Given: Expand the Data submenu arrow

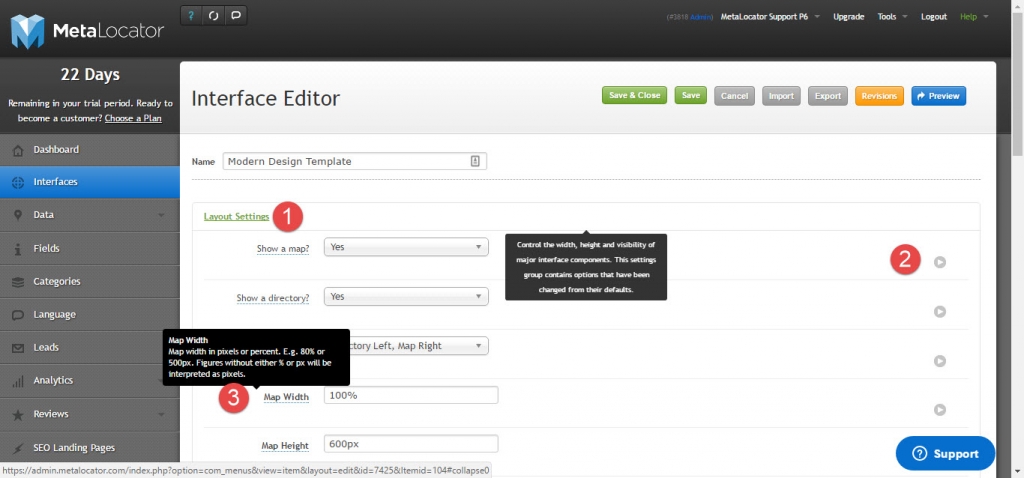Looking at the screenshot, I should point(161,215).
